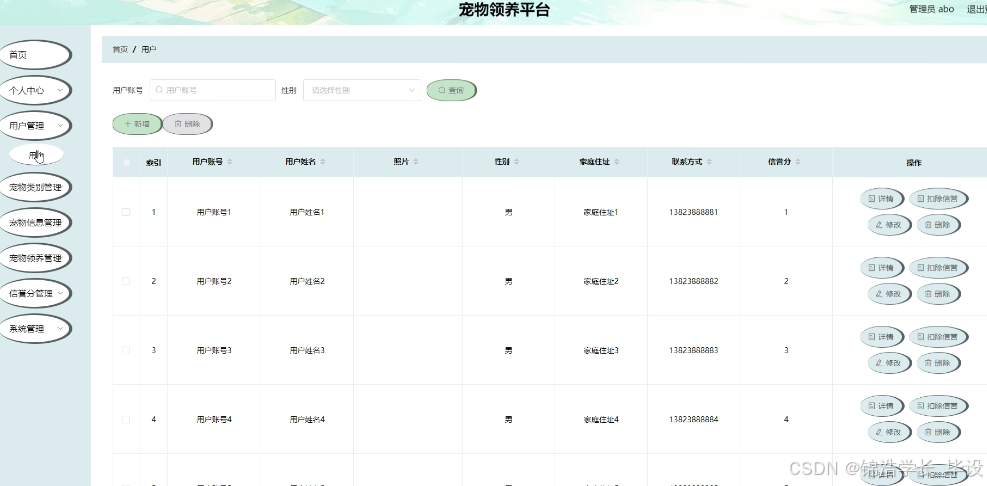
Task: Click the search icon inside the 用户账号 field
Action: (x=159, y=90)
